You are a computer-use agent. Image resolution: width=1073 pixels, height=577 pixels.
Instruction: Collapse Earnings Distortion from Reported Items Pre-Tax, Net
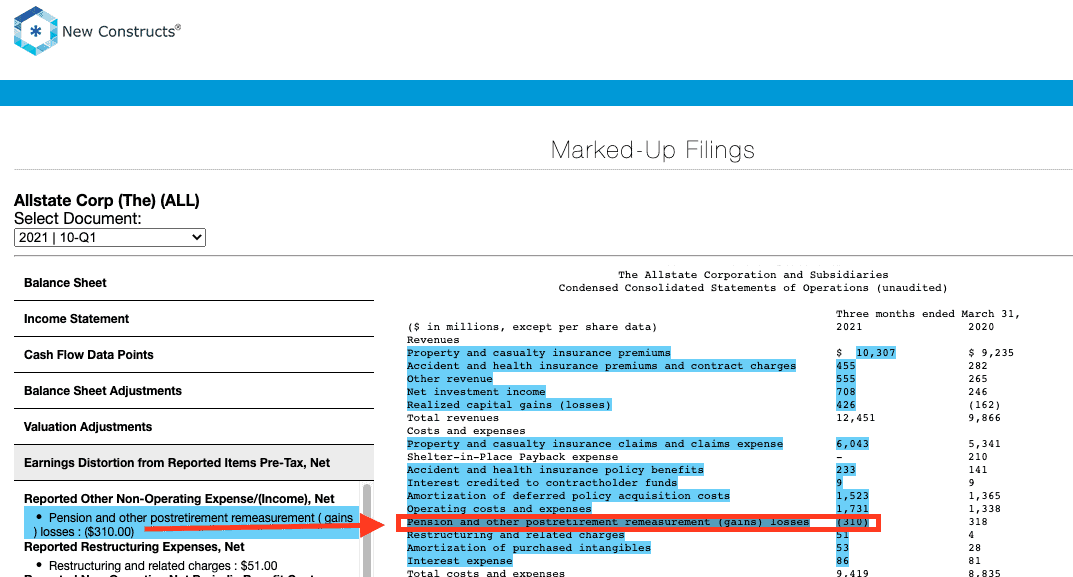pos(194,463)
